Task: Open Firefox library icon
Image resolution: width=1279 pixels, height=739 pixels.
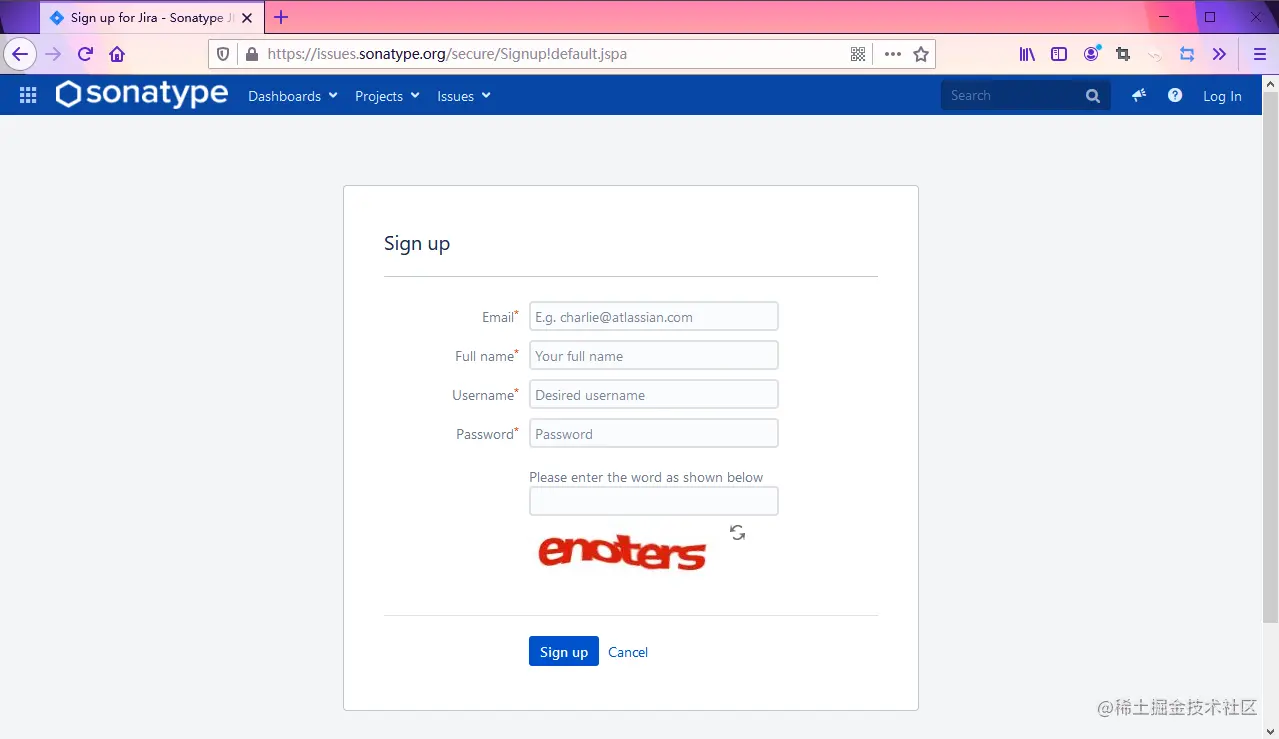Action: (x=1027, y=54)
